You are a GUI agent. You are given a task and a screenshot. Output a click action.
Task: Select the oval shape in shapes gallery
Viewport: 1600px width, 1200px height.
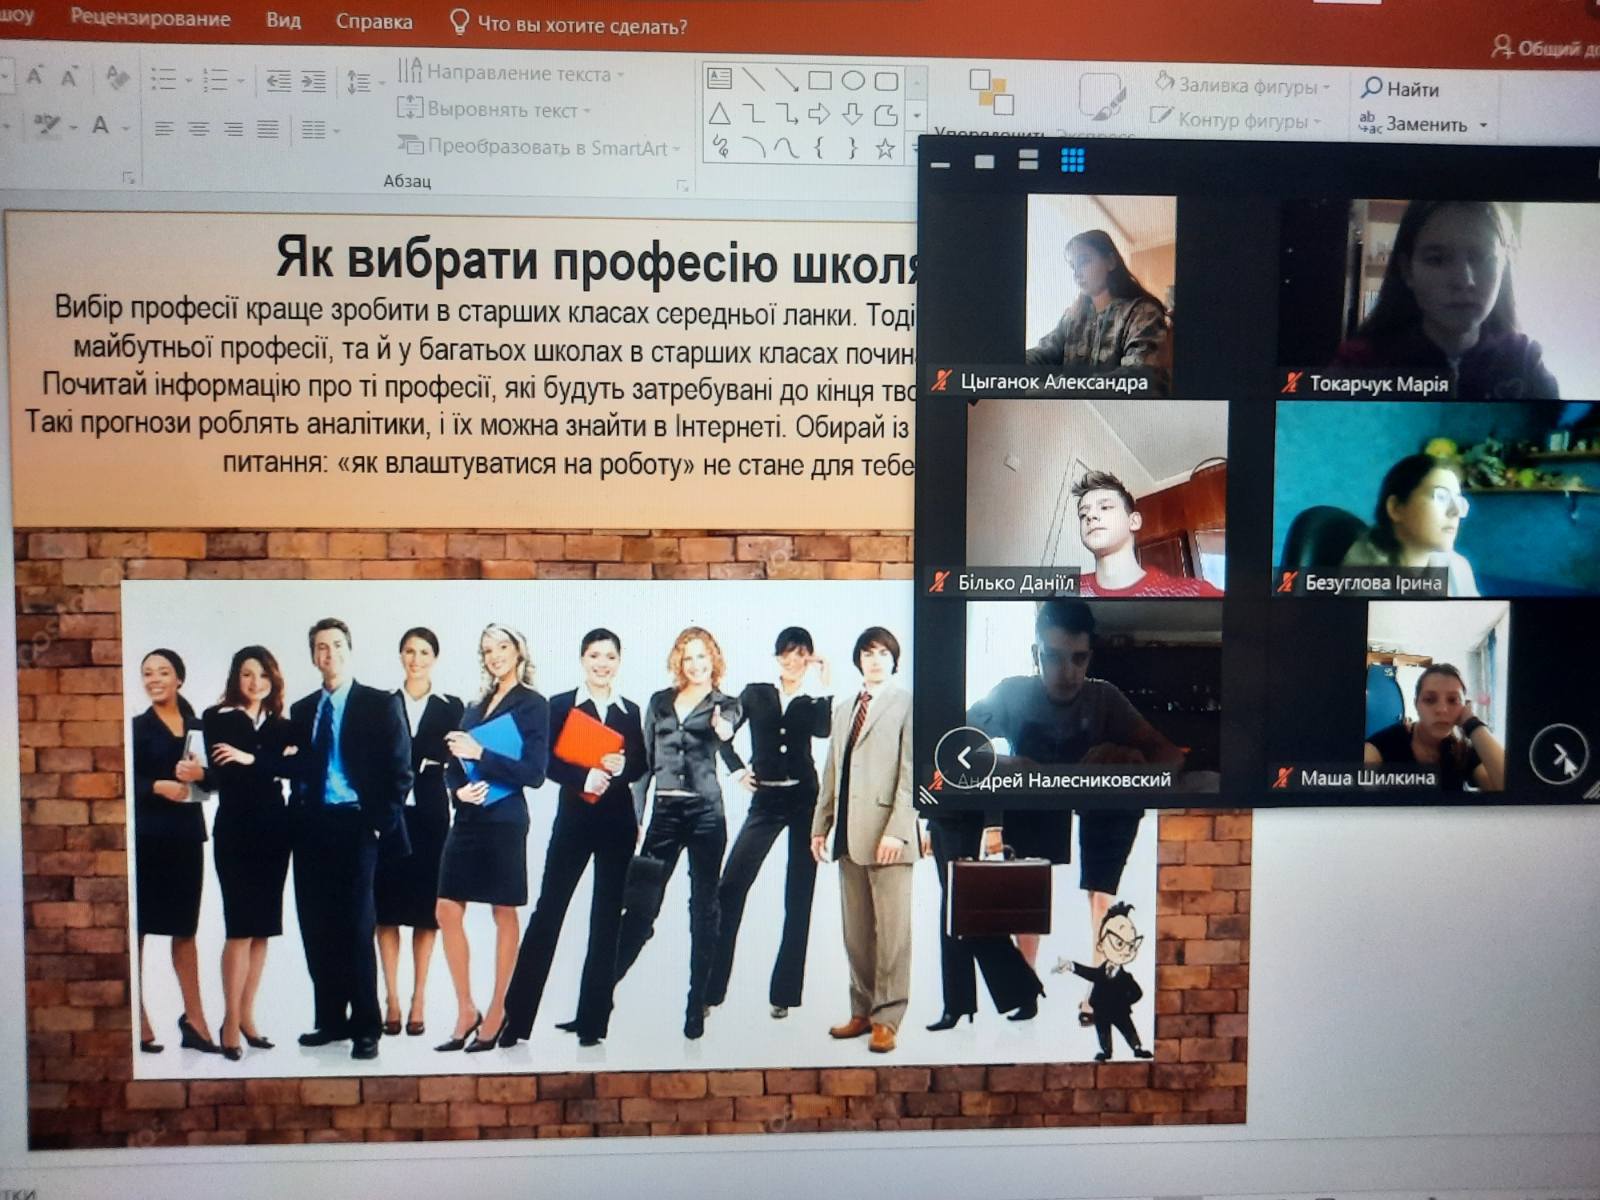coord(853,80)
